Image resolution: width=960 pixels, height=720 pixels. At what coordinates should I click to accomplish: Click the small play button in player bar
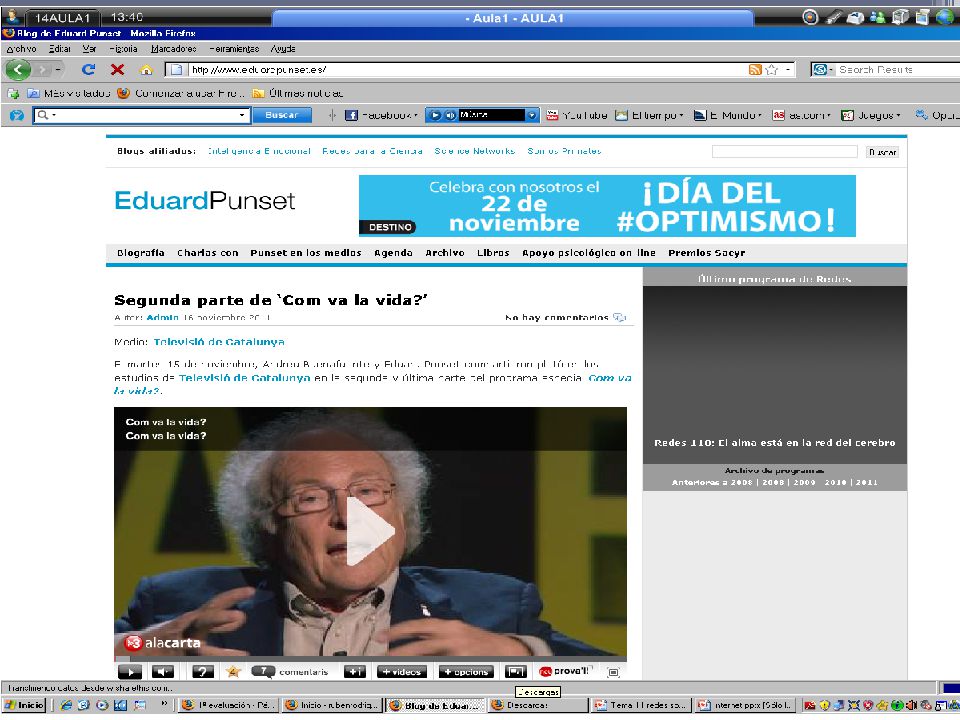pyautogui.click(x=129, y=672)
